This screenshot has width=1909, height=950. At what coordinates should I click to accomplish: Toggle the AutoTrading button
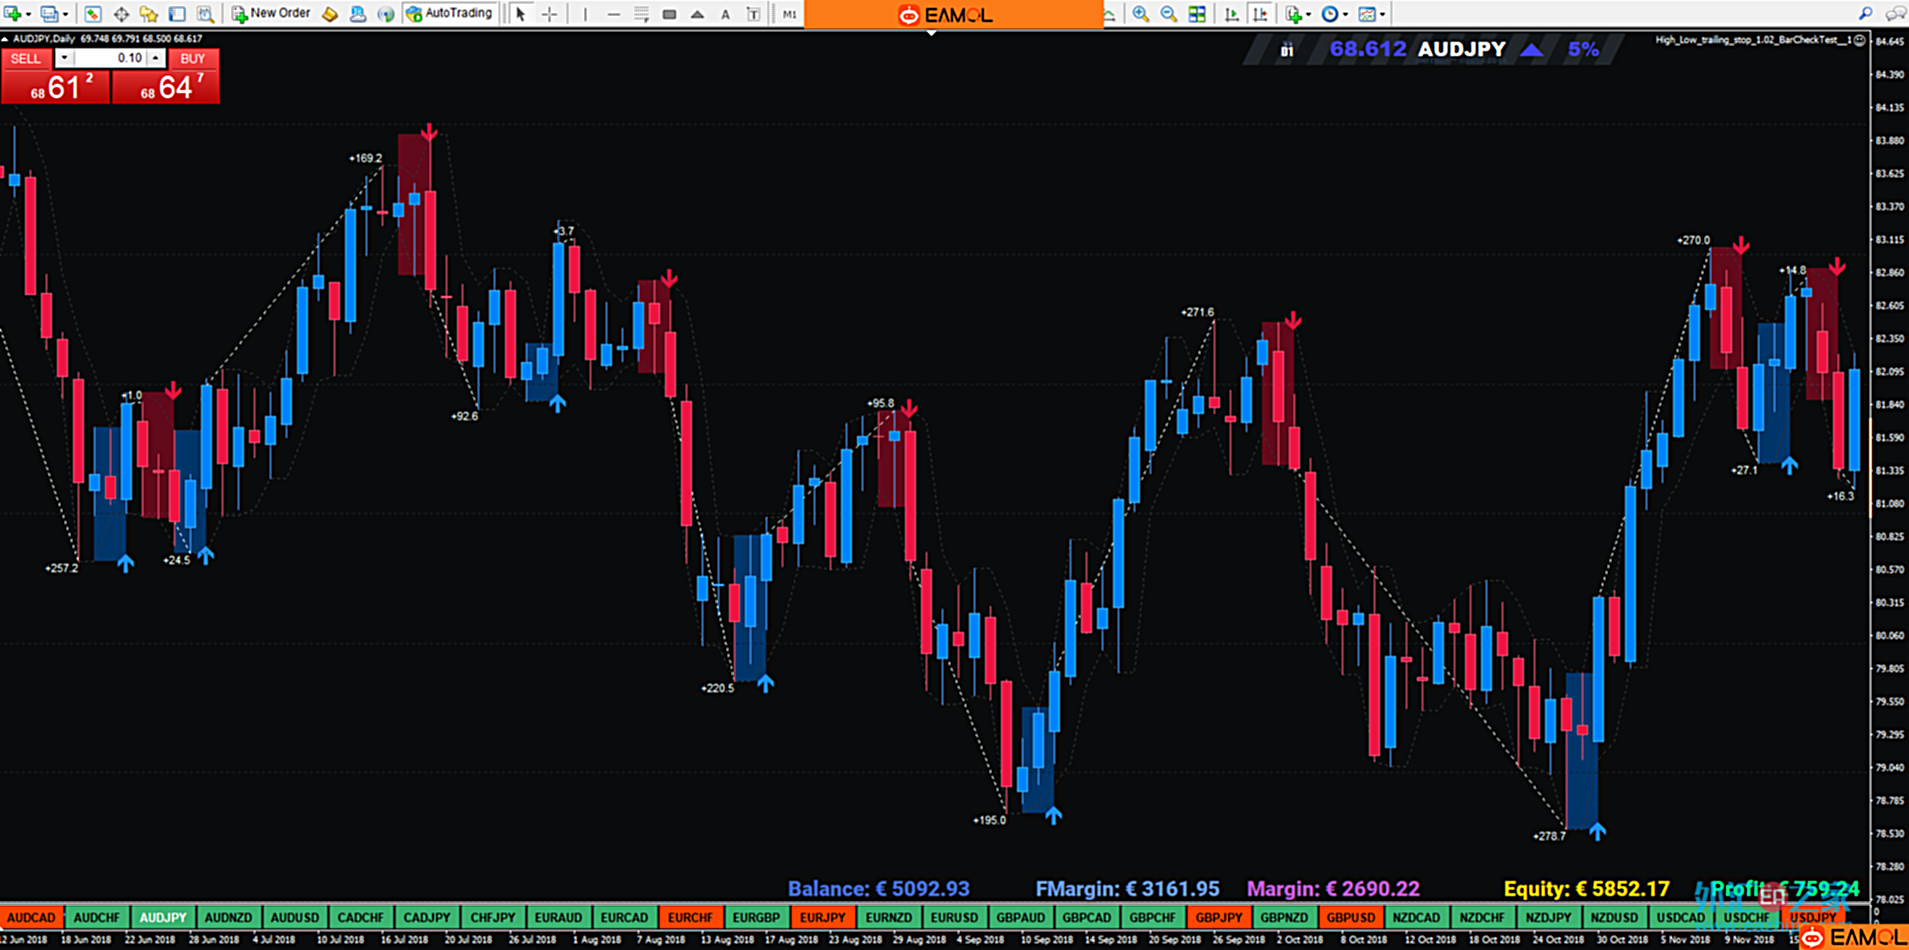(450, 14)
